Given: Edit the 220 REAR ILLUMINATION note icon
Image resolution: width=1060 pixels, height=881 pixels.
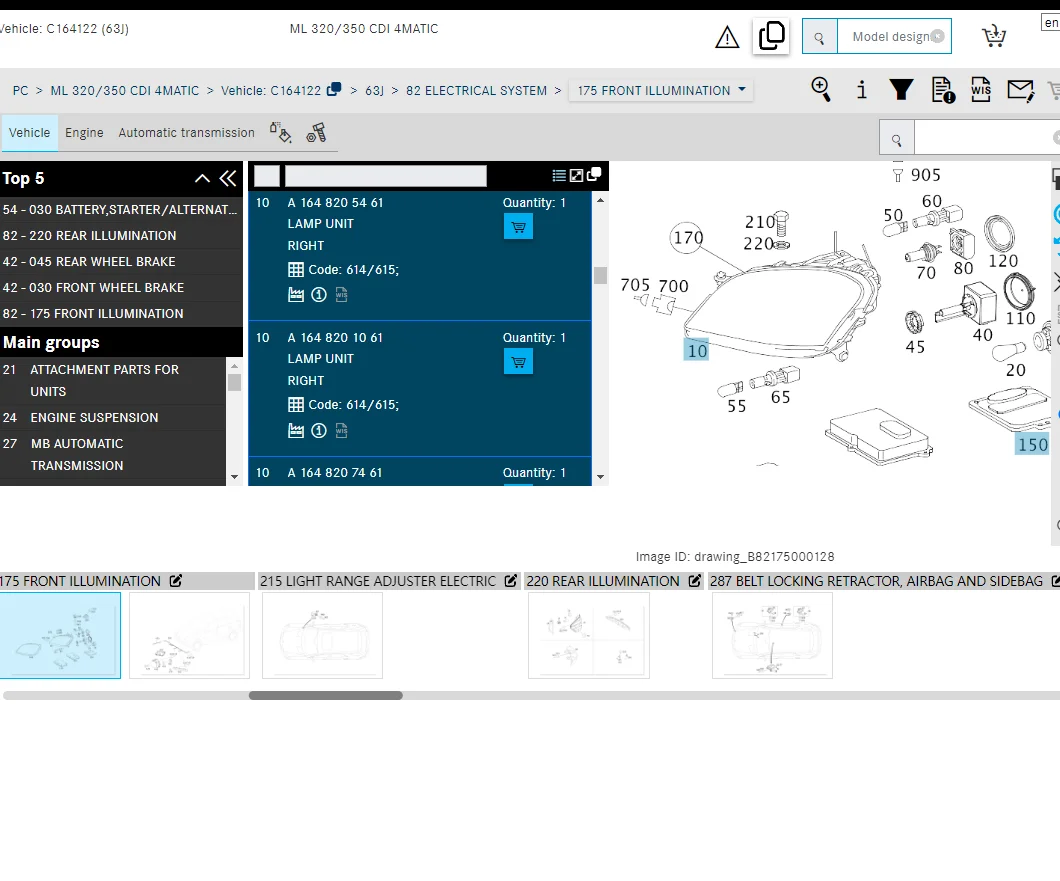Looking at the screenshot, I should (695, 581).
